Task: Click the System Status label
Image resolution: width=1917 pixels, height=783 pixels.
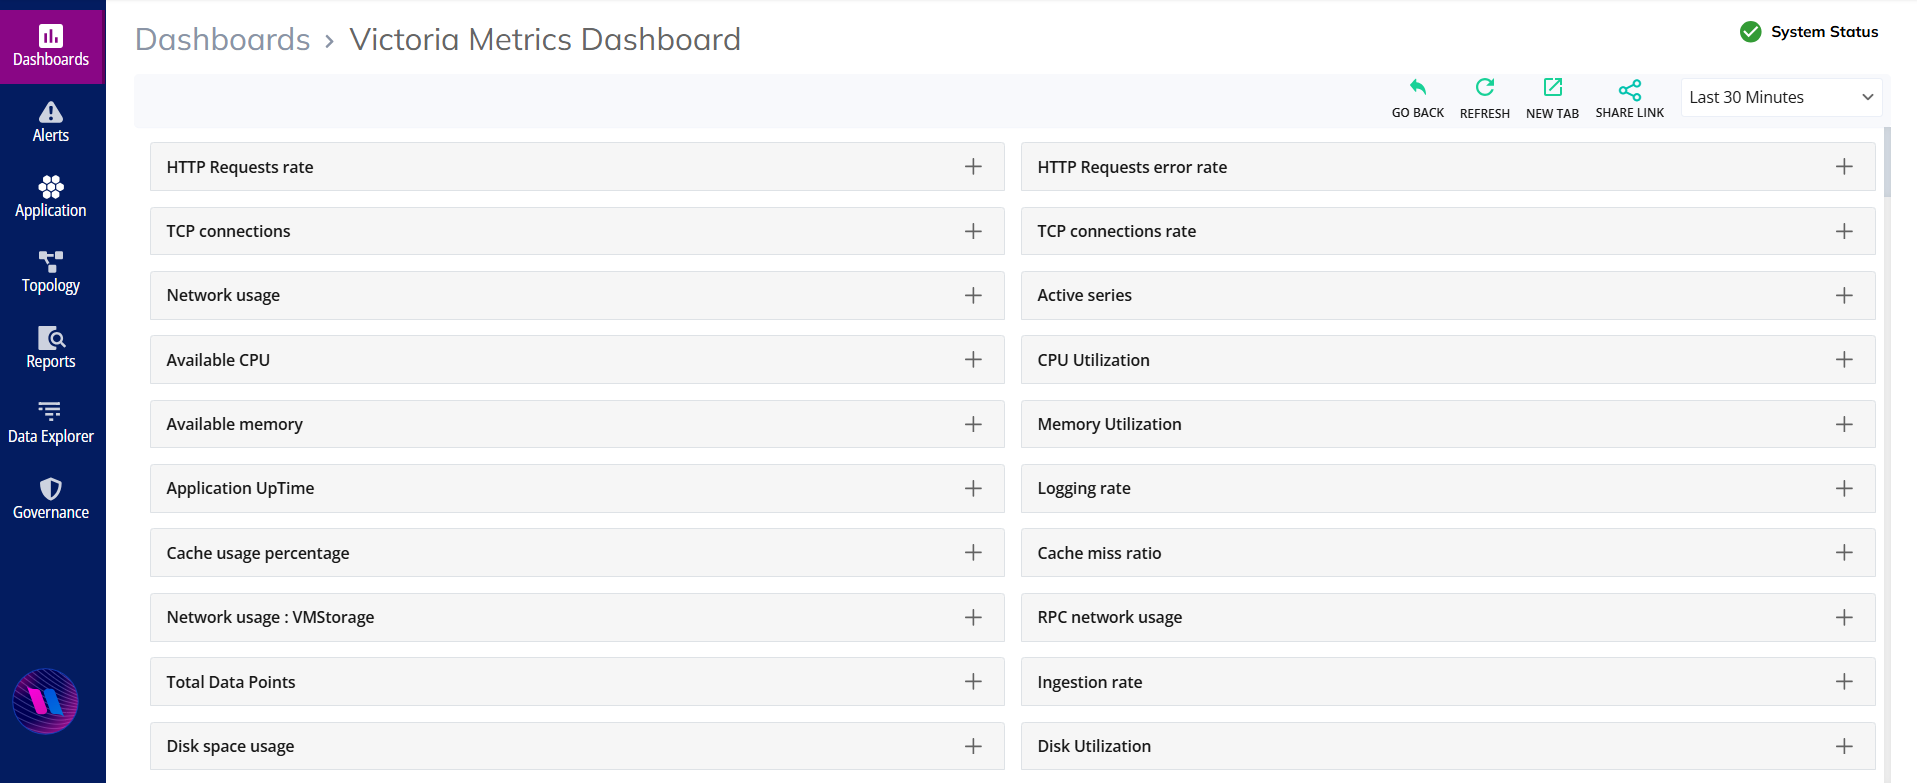Action: pyautogui.click(x=1824, y=32)
